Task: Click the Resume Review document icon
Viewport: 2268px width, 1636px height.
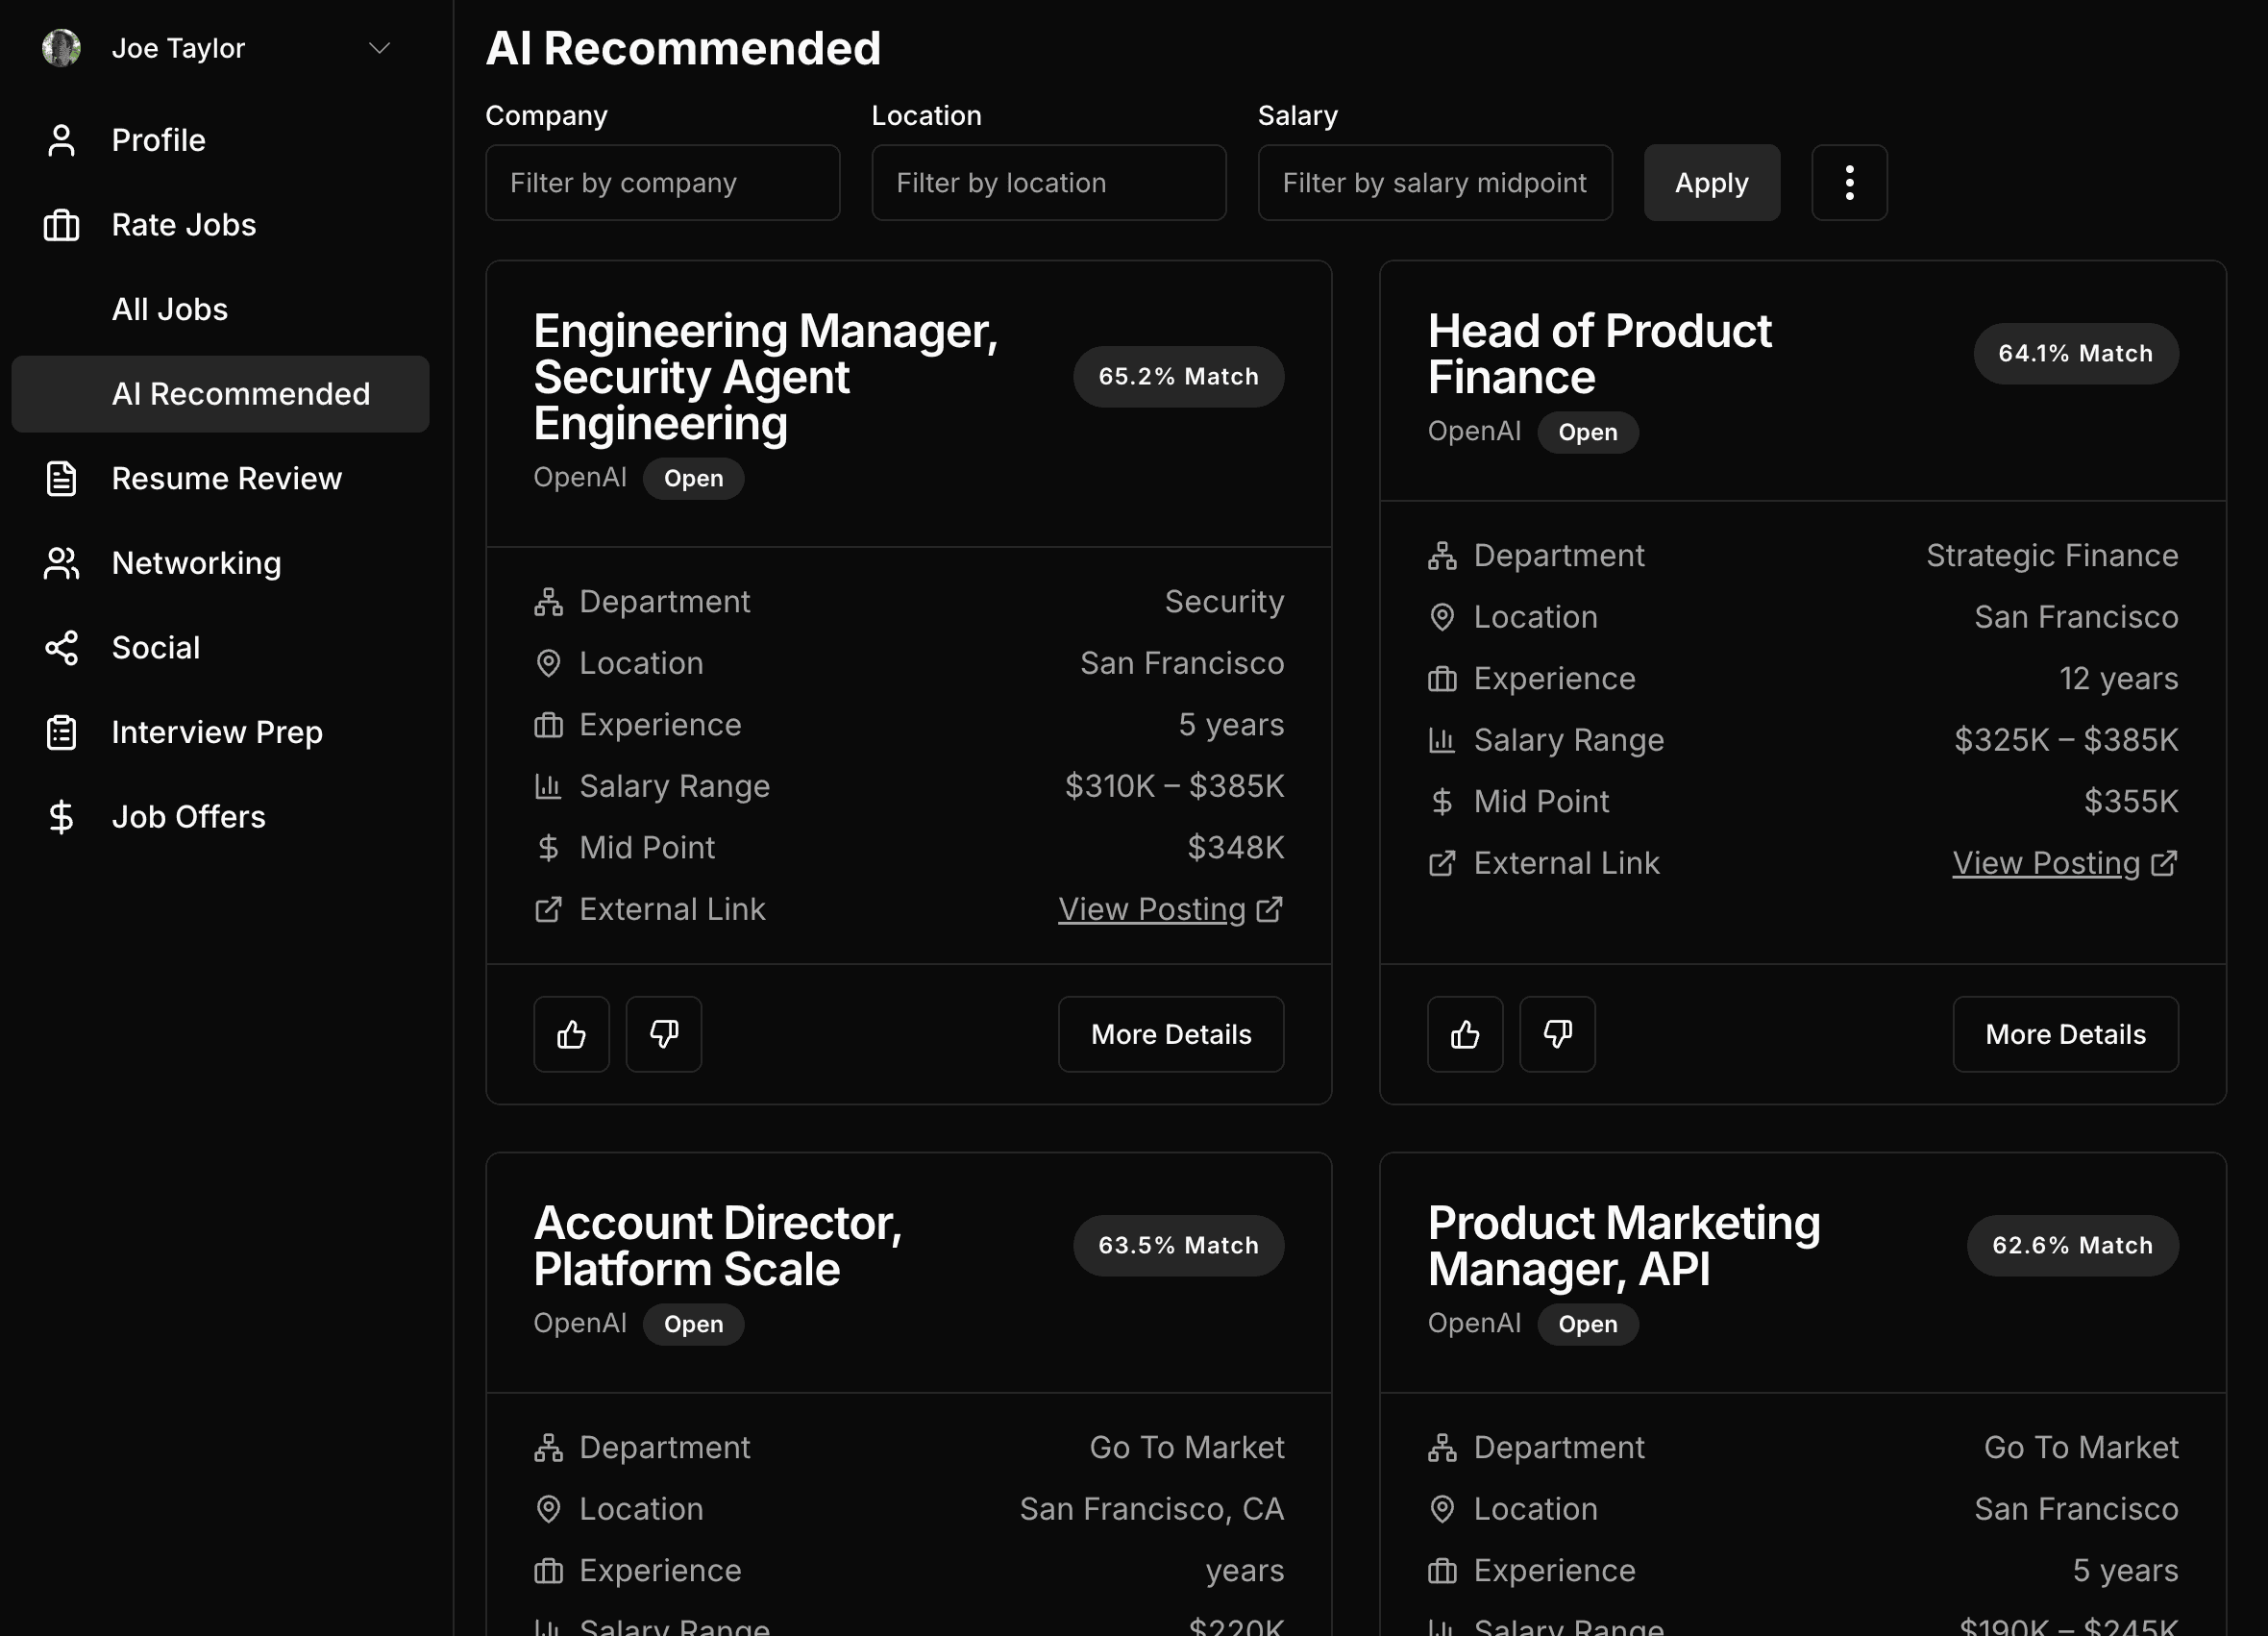Action: pyautogui.click(x=61, y=479)
